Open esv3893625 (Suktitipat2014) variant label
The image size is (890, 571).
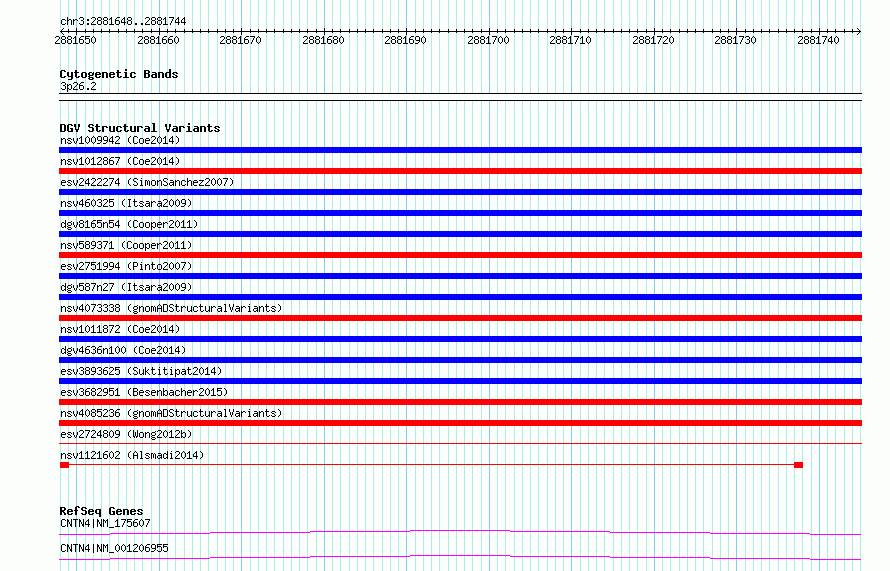coord(141,371)
